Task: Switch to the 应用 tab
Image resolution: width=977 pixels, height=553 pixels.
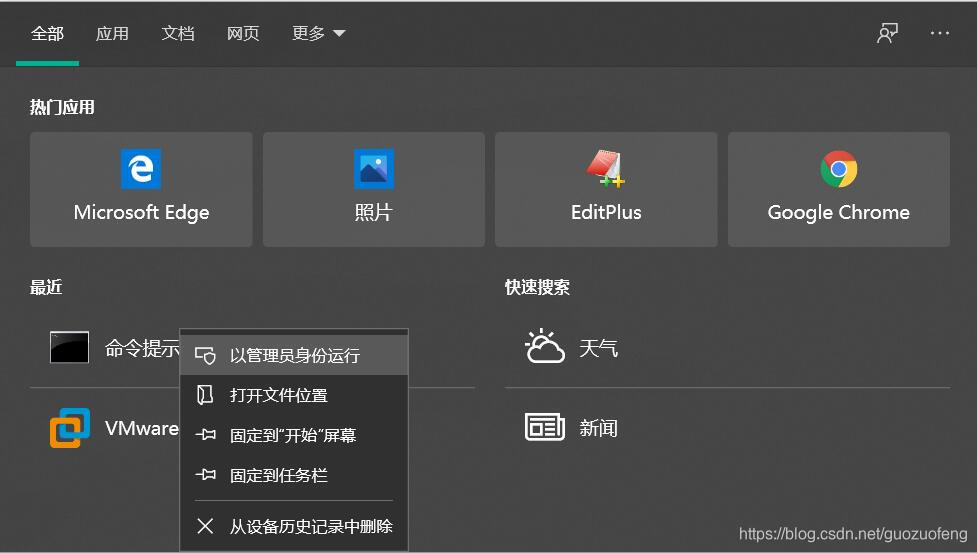Action: pyautogui.click(x=112, y=34)
